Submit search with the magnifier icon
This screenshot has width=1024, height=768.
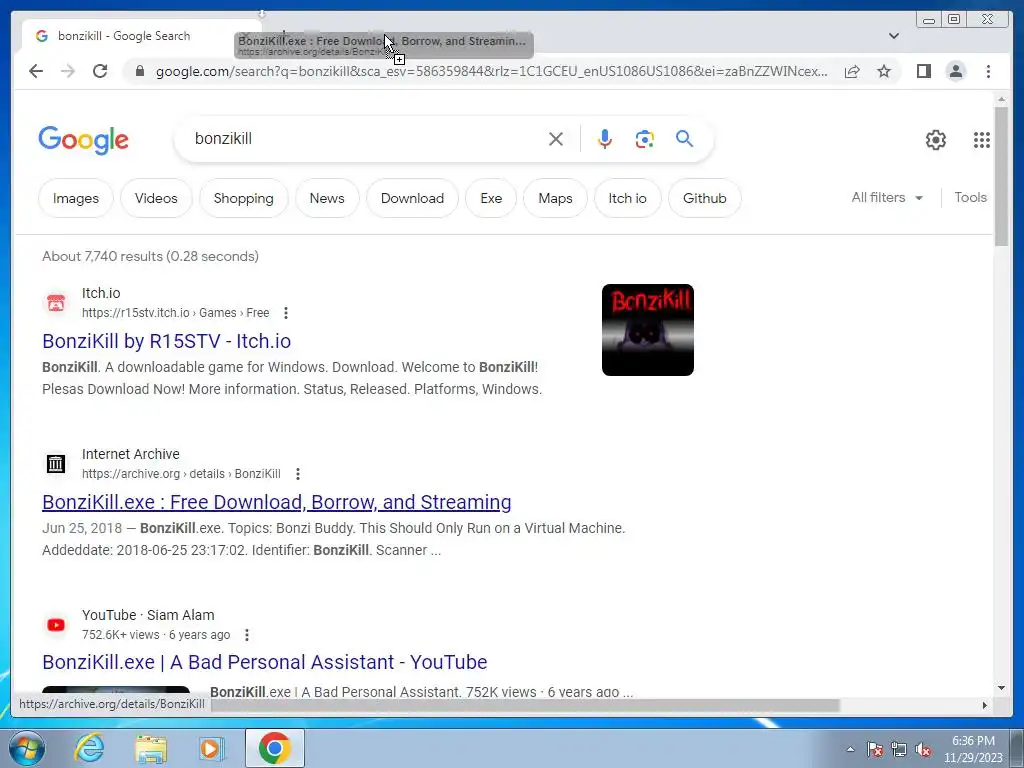pyautogui.click(x=684, y=138)
